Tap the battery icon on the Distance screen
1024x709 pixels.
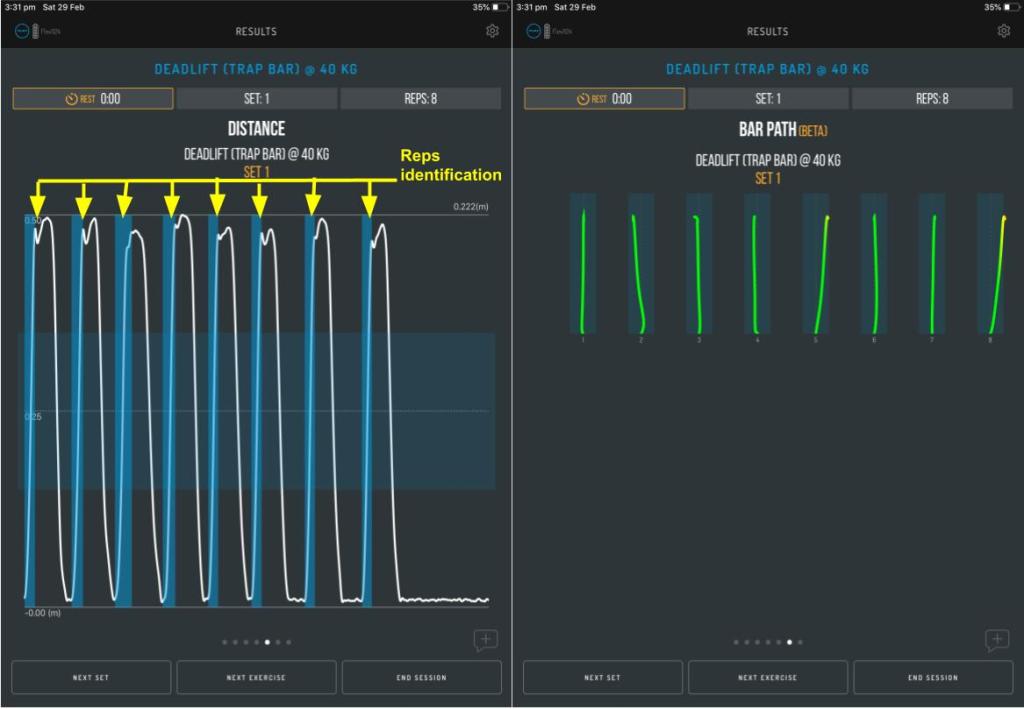pyautogui.click(x=500, y=7)
